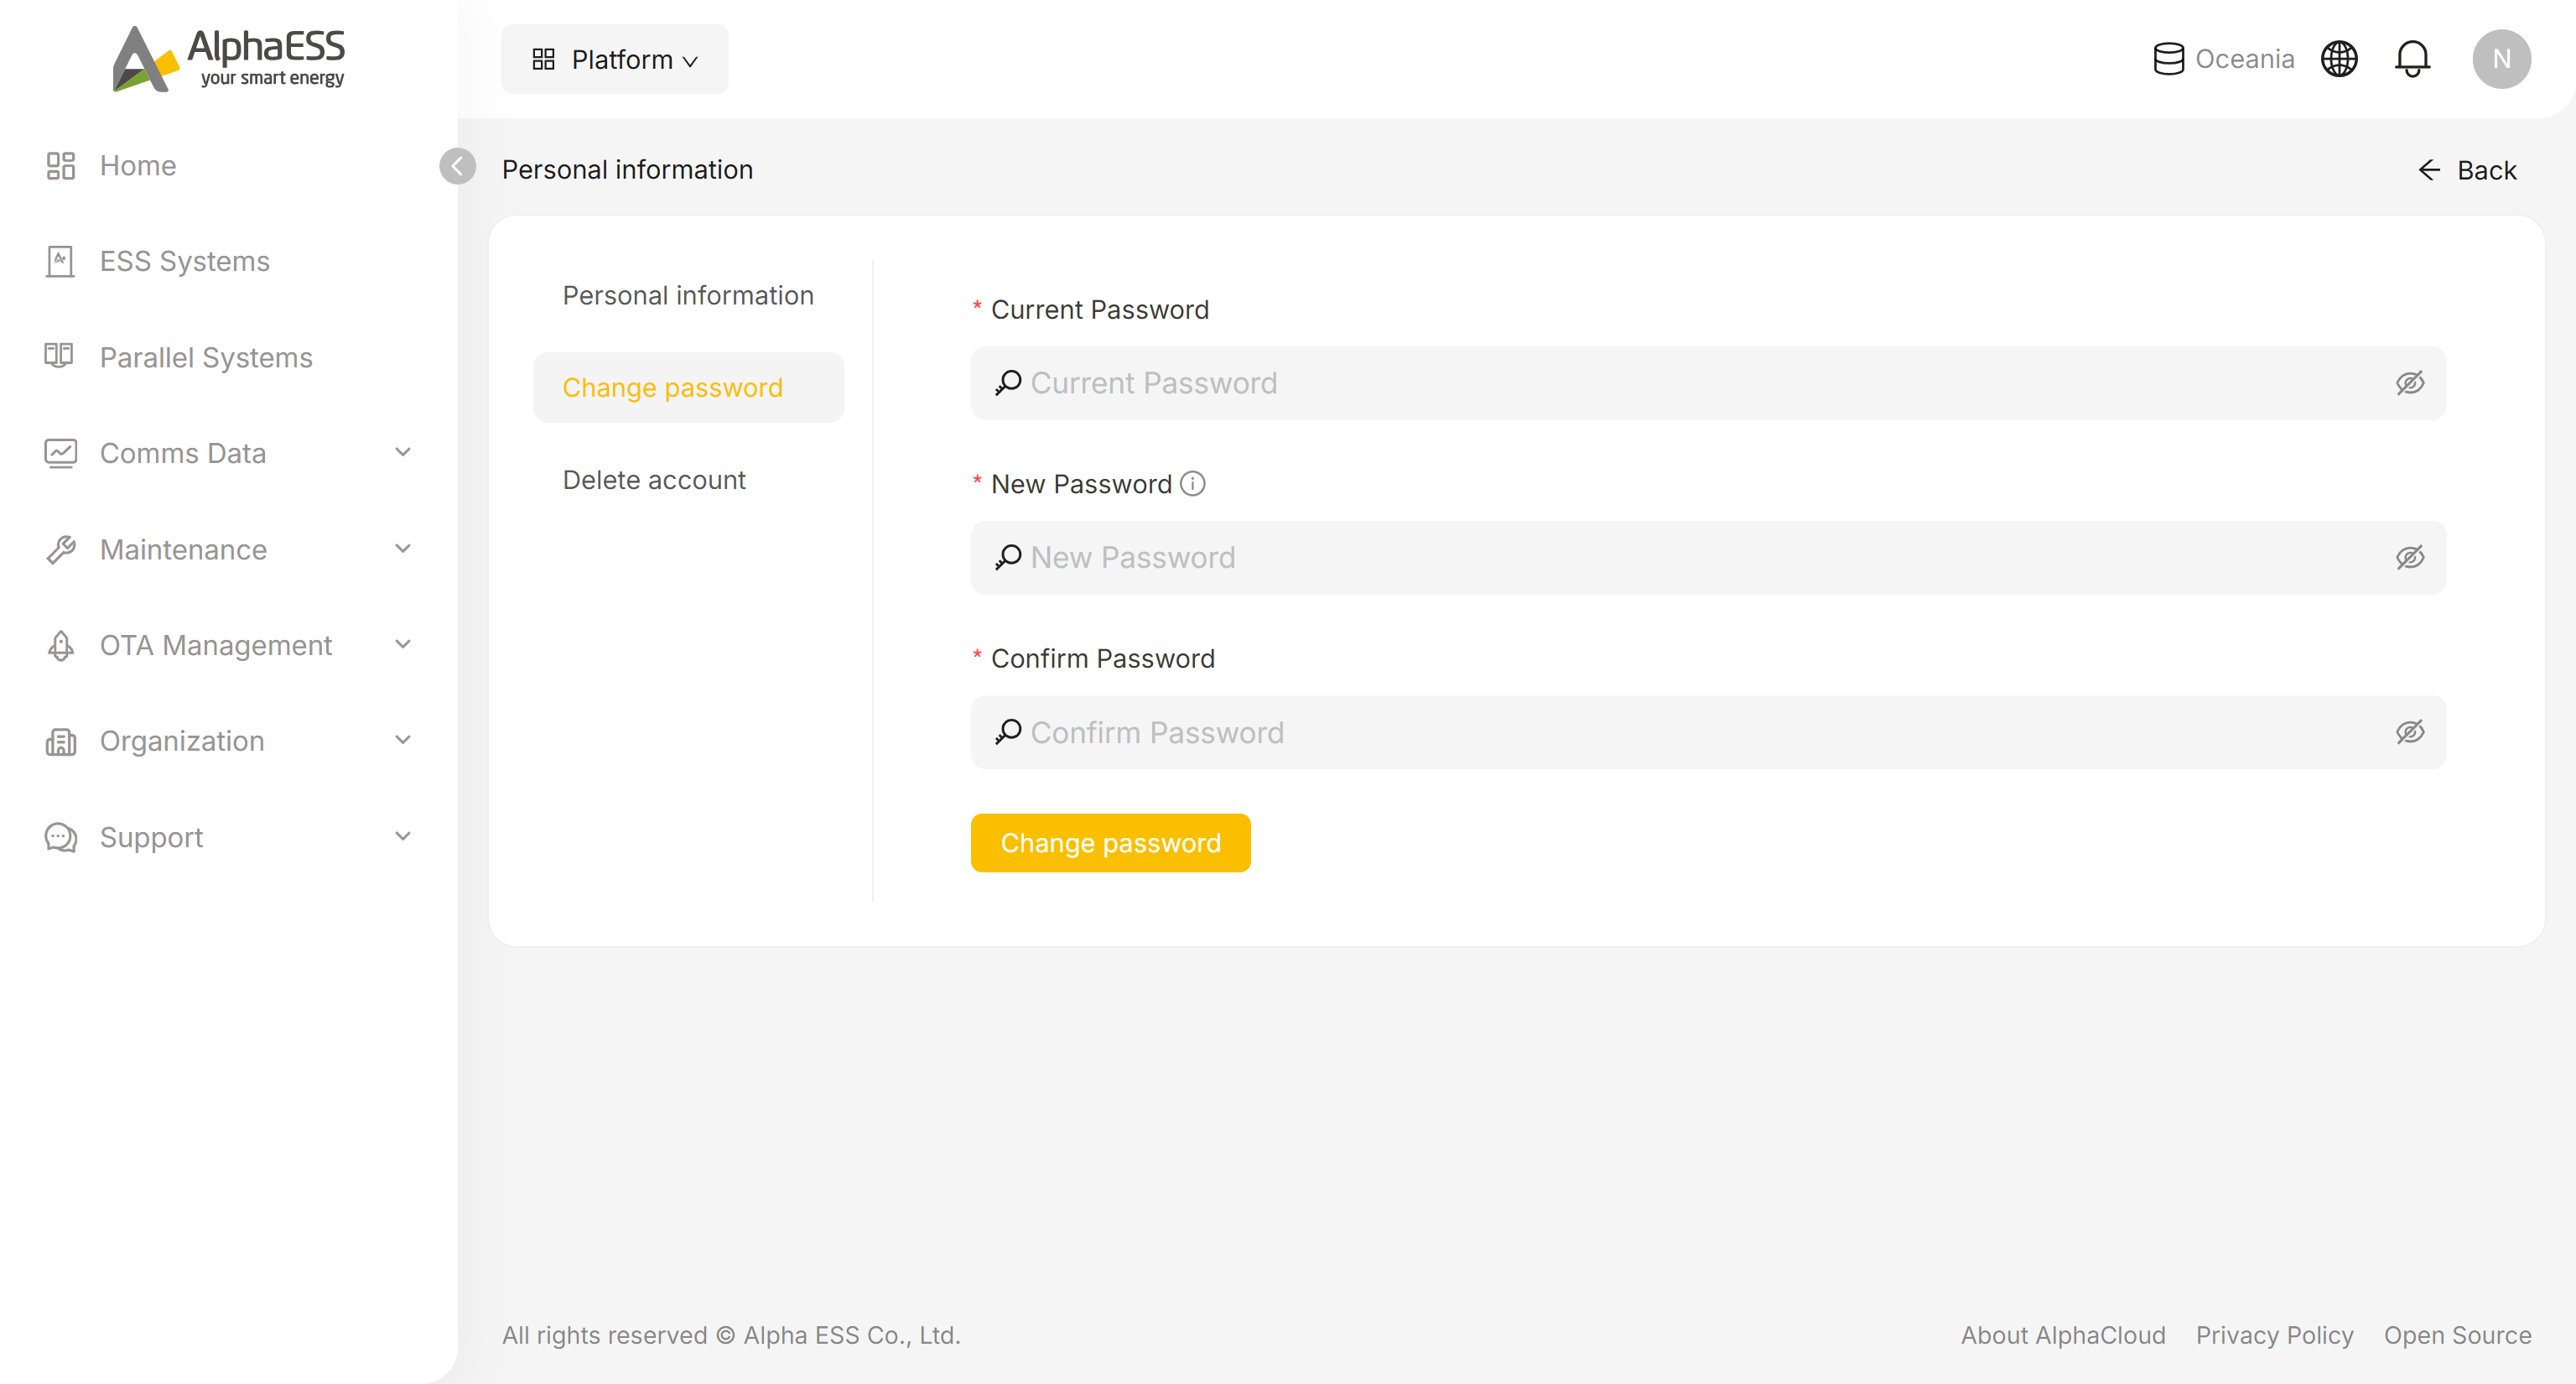This screenshot has height=1384, width=2576.
Task: Click the OTA Management rocket icon
Action: coord(61,645)
